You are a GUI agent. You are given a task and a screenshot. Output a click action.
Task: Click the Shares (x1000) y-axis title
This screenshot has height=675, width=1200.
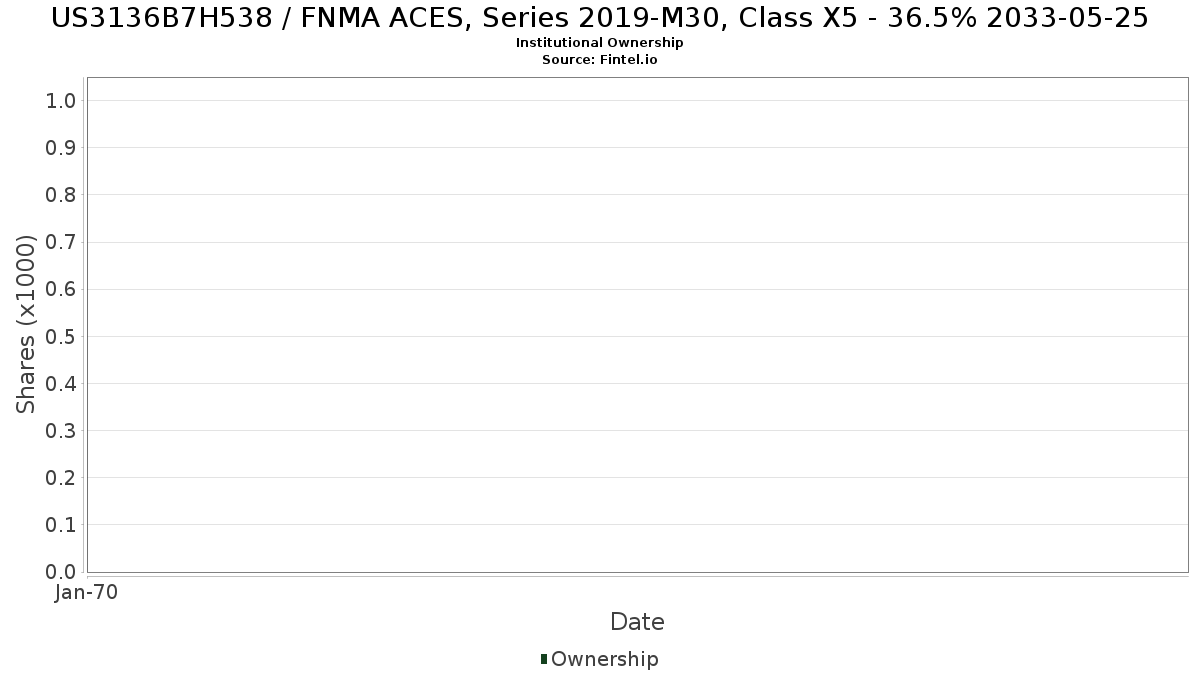pos(26,324)
